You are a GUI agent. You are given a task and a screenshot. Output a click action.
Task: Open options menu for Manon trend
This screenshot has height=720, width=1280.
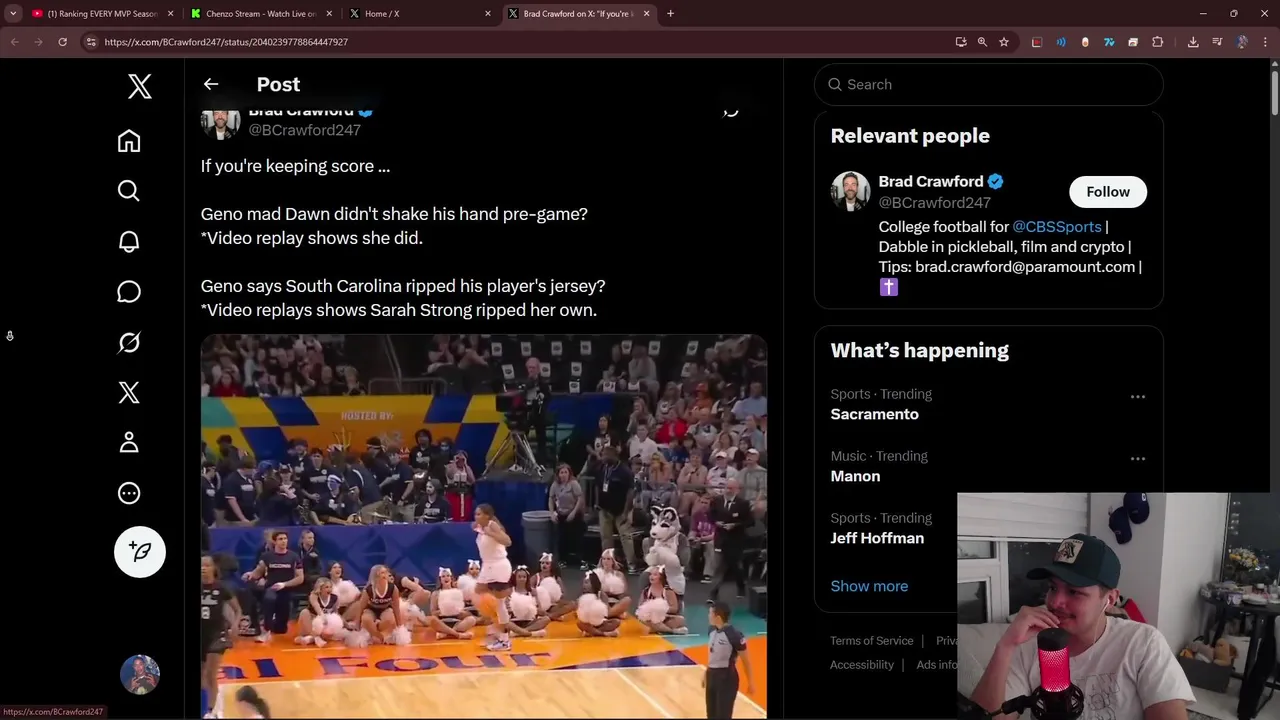(x=1138, y=459)
